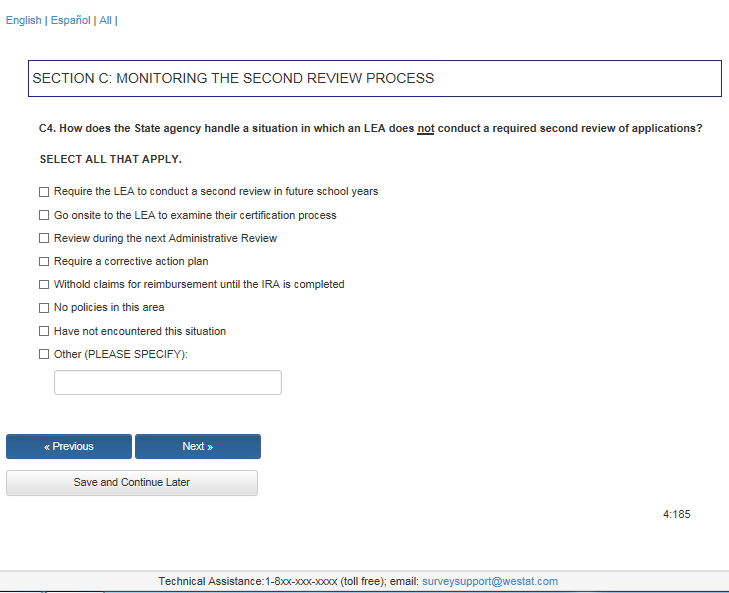This screenshot has height=593, width=729.
Task: Click the 'SELECT ALL THAT APPLY' instruction
Action: pyautogui.click(x=110, y=159)
